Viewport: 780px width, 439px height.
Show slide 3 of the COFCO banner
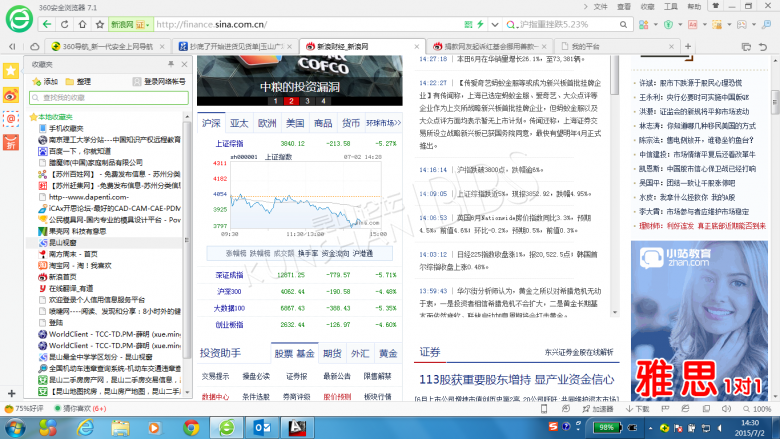coord(307,101)
